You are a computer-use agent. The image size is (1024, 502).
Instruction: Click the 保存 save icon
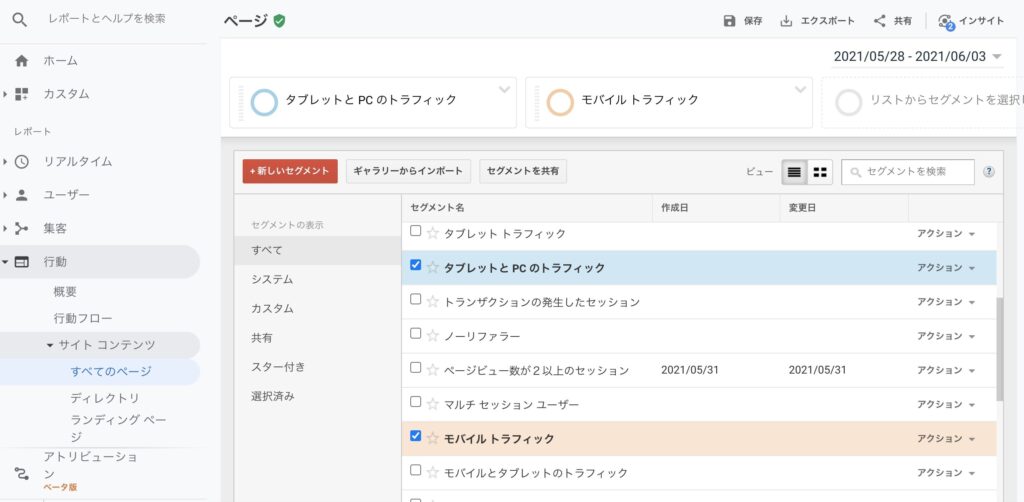click(729, 21)
